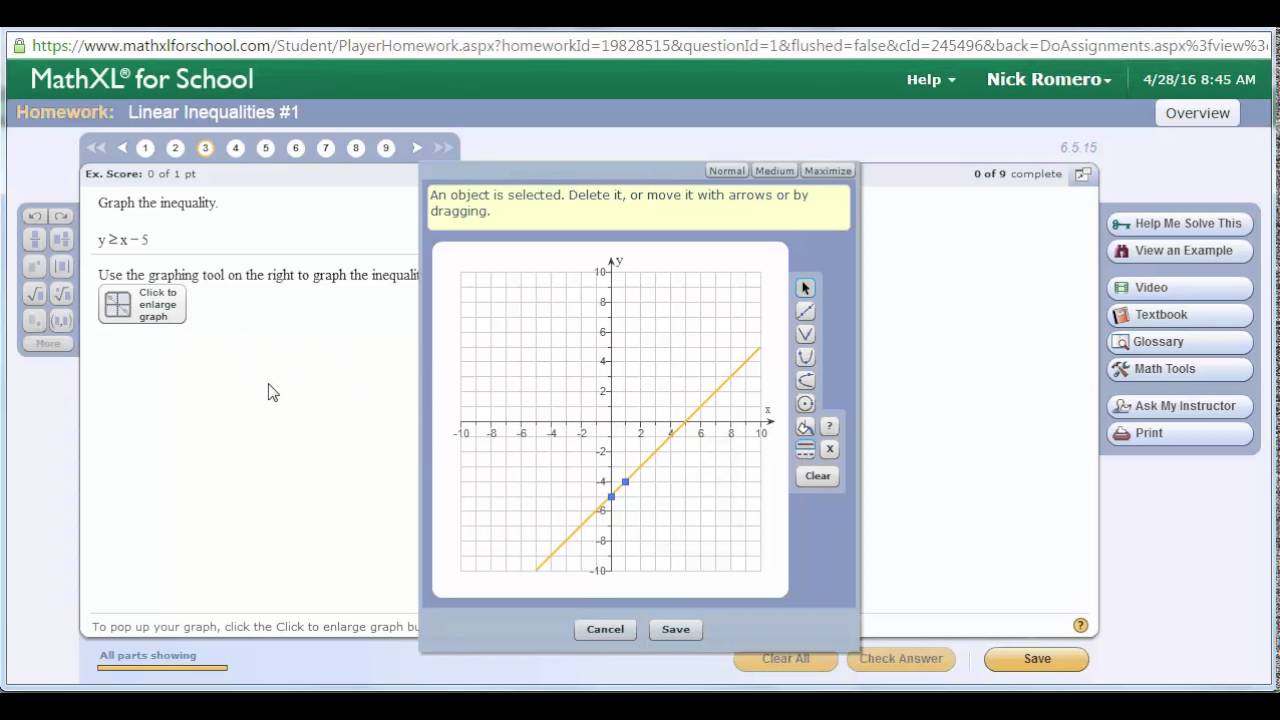This screenshot has height=720, width=1280.
Task: Open Ask My Instructor
Action: pos(1180,406)
